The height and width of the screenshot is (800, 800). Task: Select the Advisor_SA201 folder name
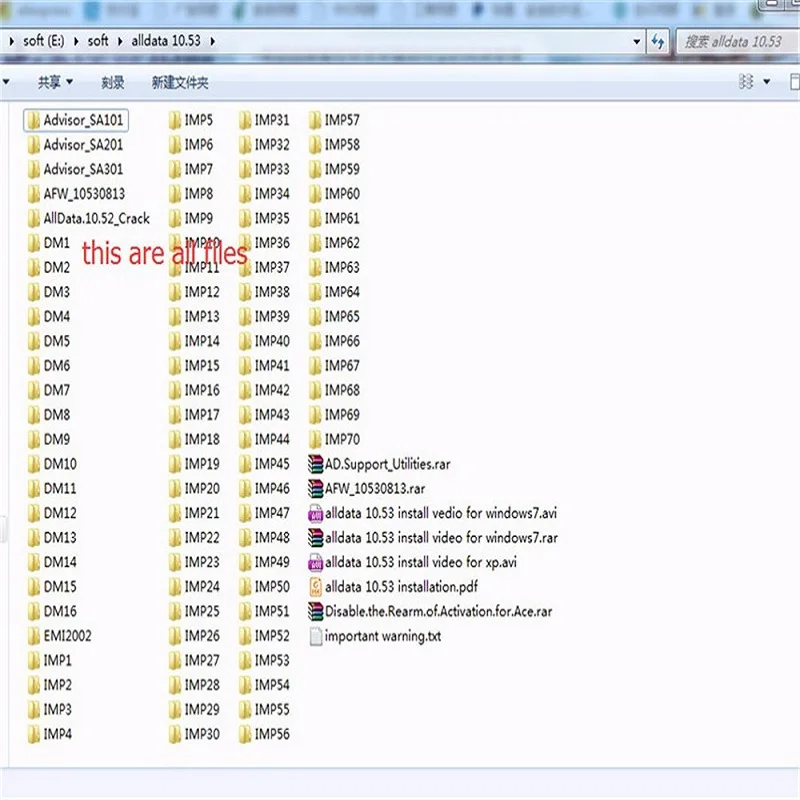(83, 145)
